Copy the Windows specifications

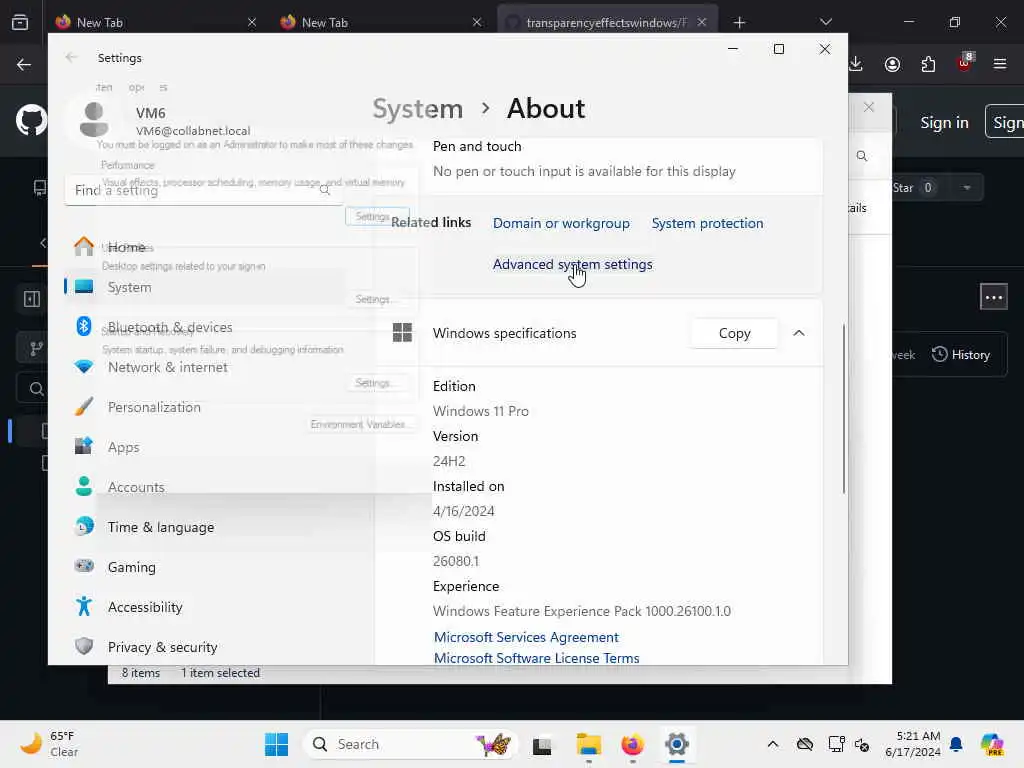(734, 333)
